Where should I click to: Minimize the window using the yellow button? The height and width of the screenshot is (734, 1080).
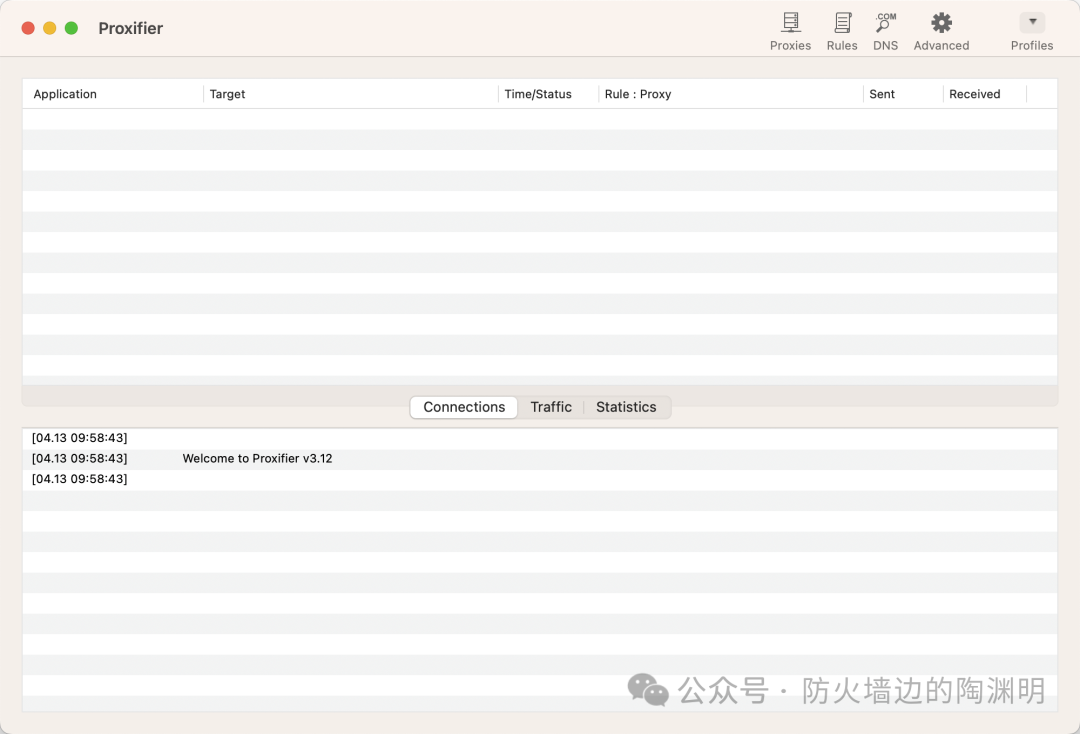[50, 28]
